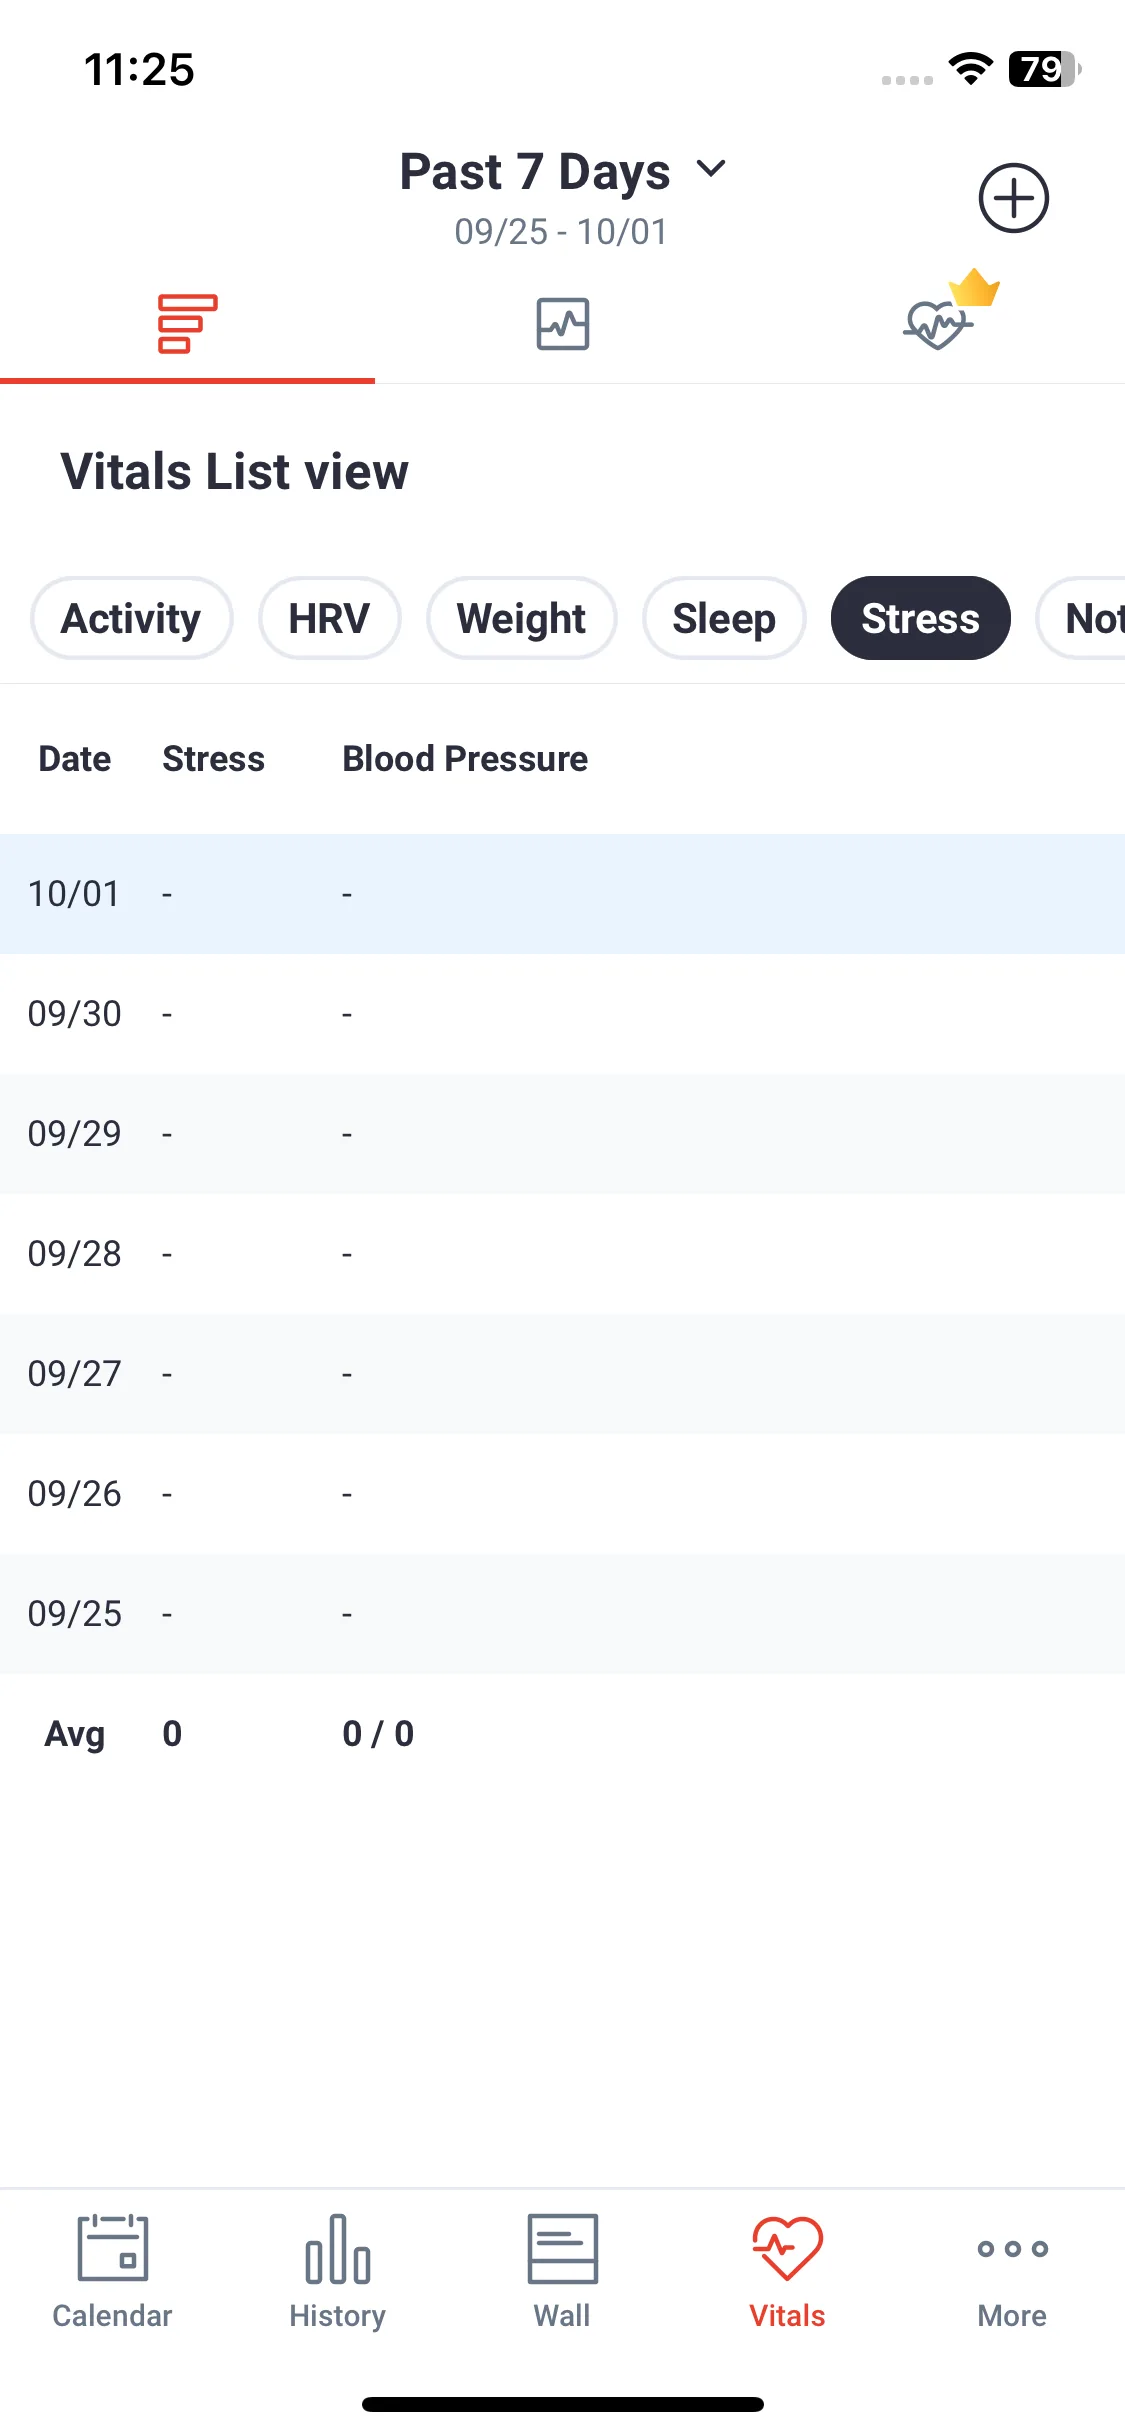Viewport: 1125px width, 2436px height.
Task: Open the chart view icon tab
Action: point(562,324)
